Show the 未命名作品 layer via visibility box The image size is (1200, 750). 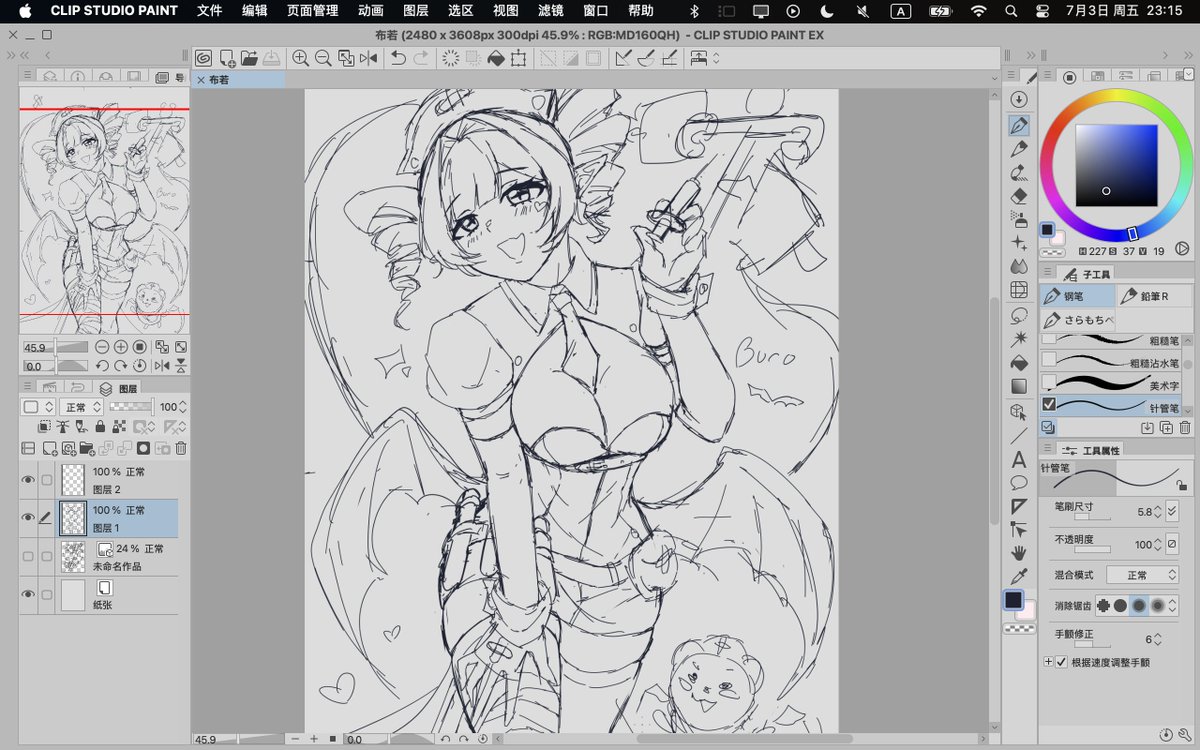28,557
